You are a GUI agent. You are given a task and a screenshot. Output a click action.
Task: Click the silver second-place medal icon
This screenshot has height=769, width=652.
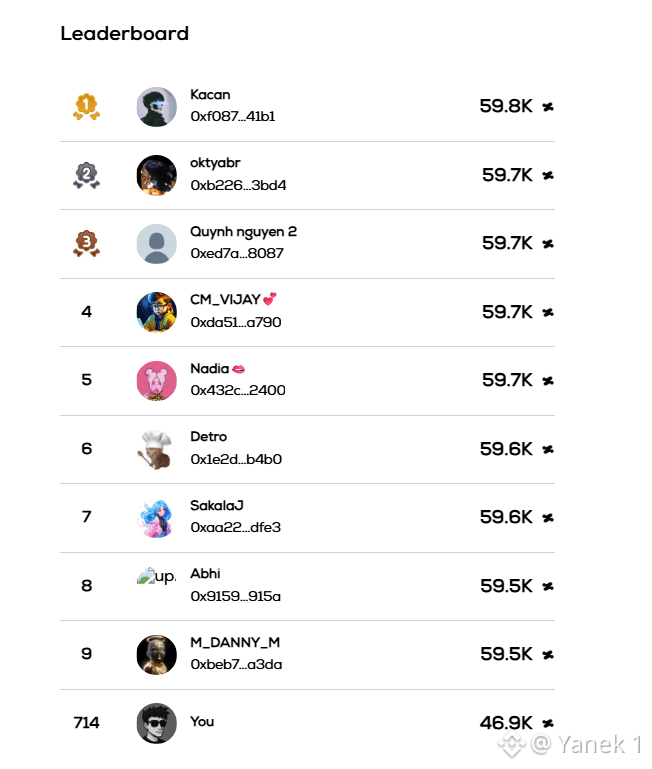[86, 175]
